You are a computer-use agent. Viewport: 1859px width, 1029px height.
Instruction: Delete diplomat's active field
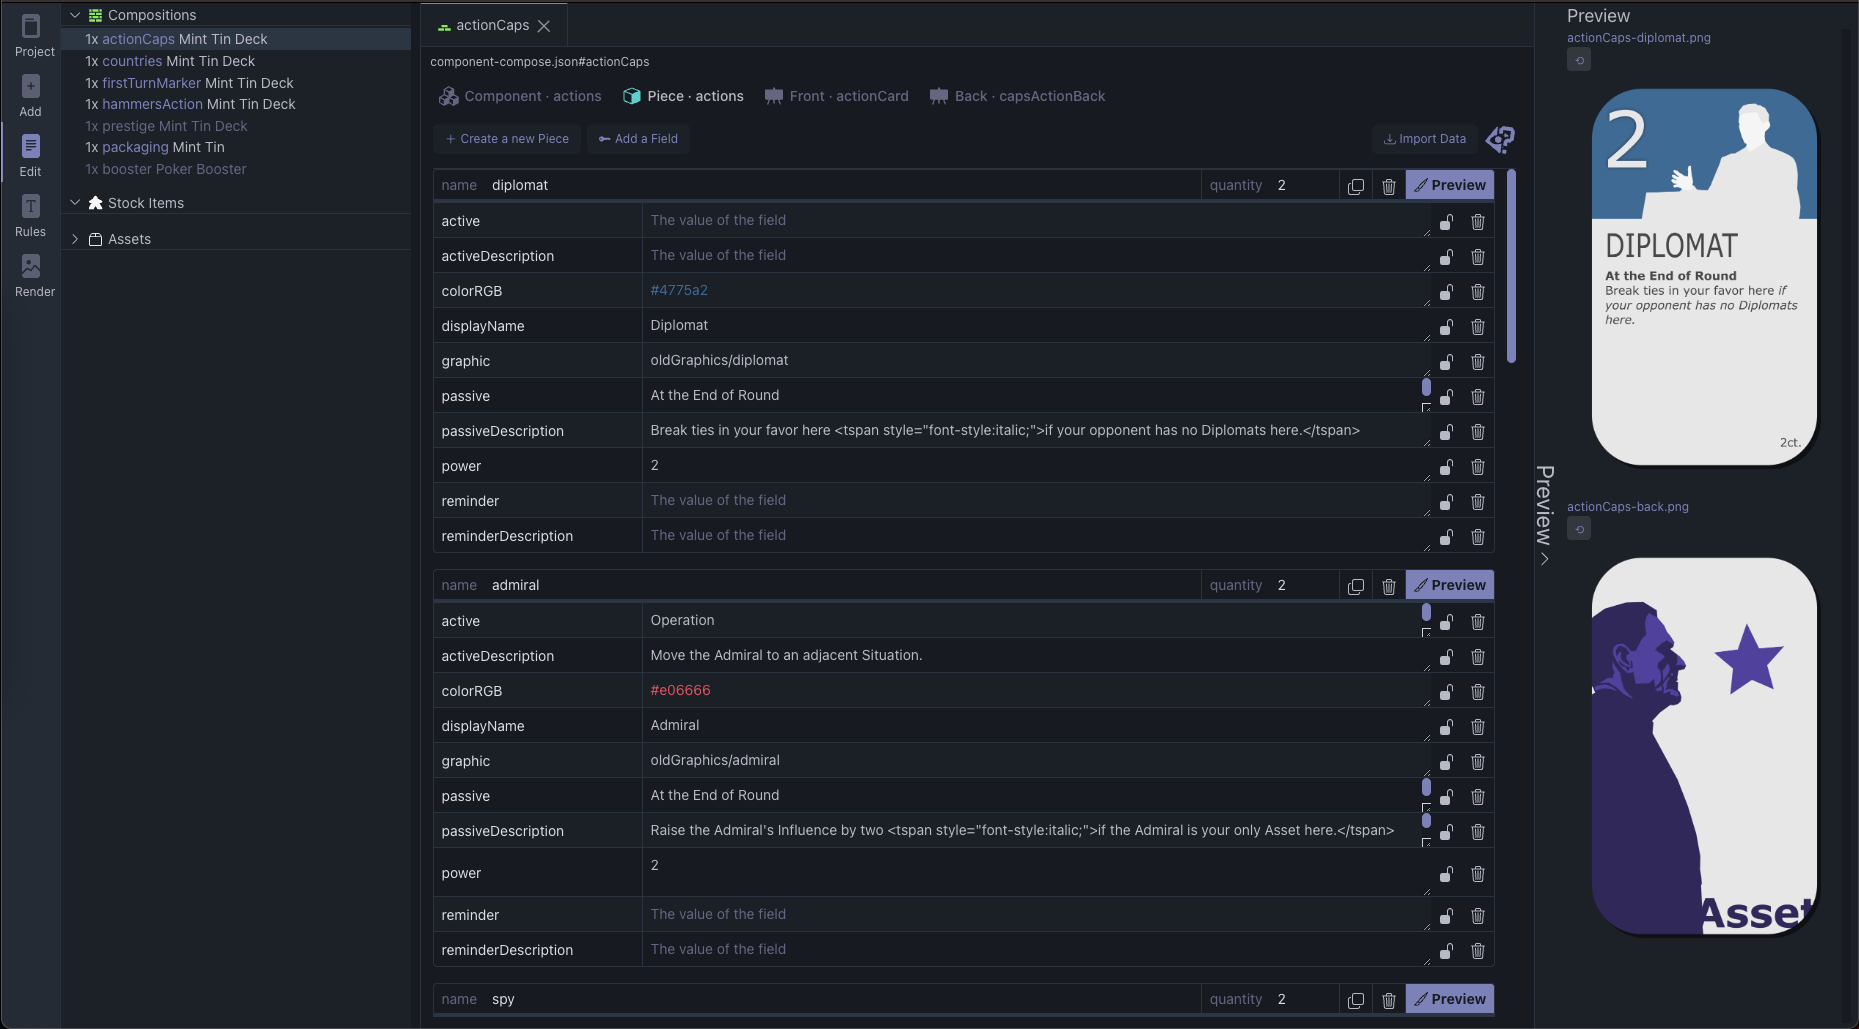click(1478, 221)
